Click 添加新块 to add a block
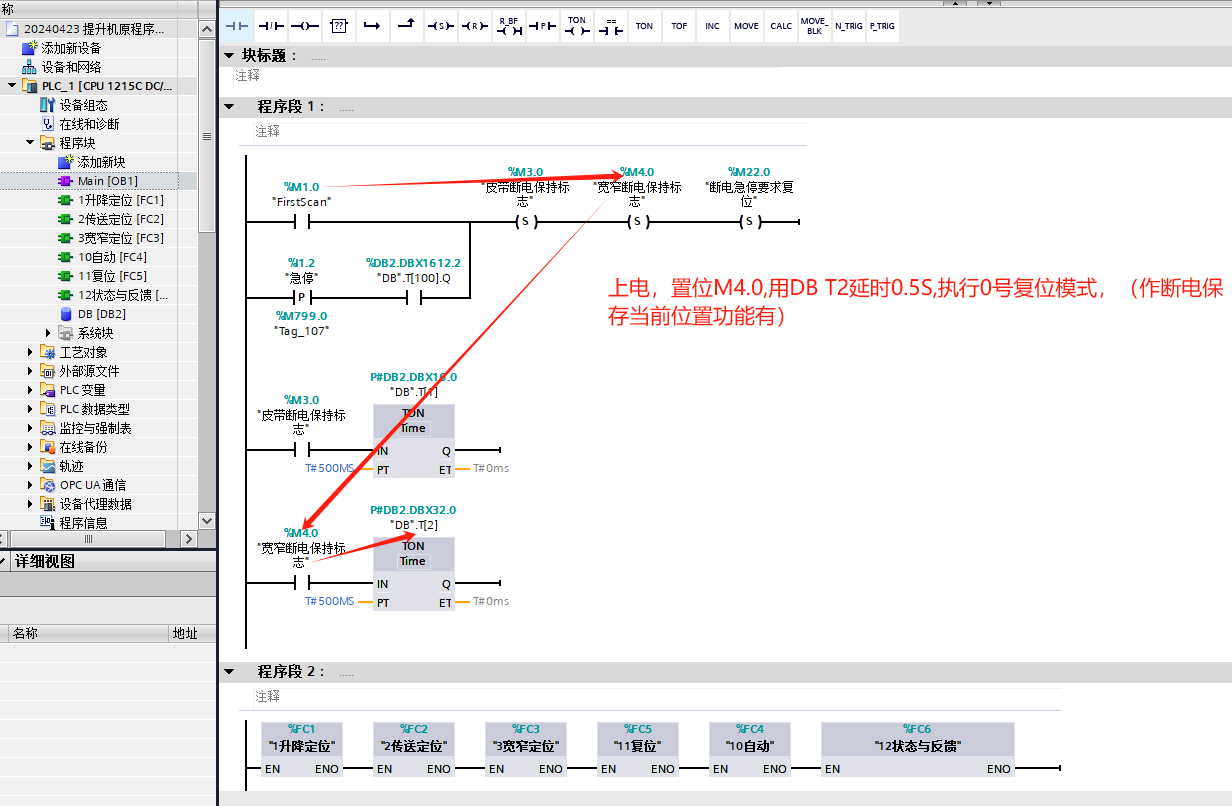Viewport: 1232px width, 806px height. pyautogui.click(x=101, y=162)
